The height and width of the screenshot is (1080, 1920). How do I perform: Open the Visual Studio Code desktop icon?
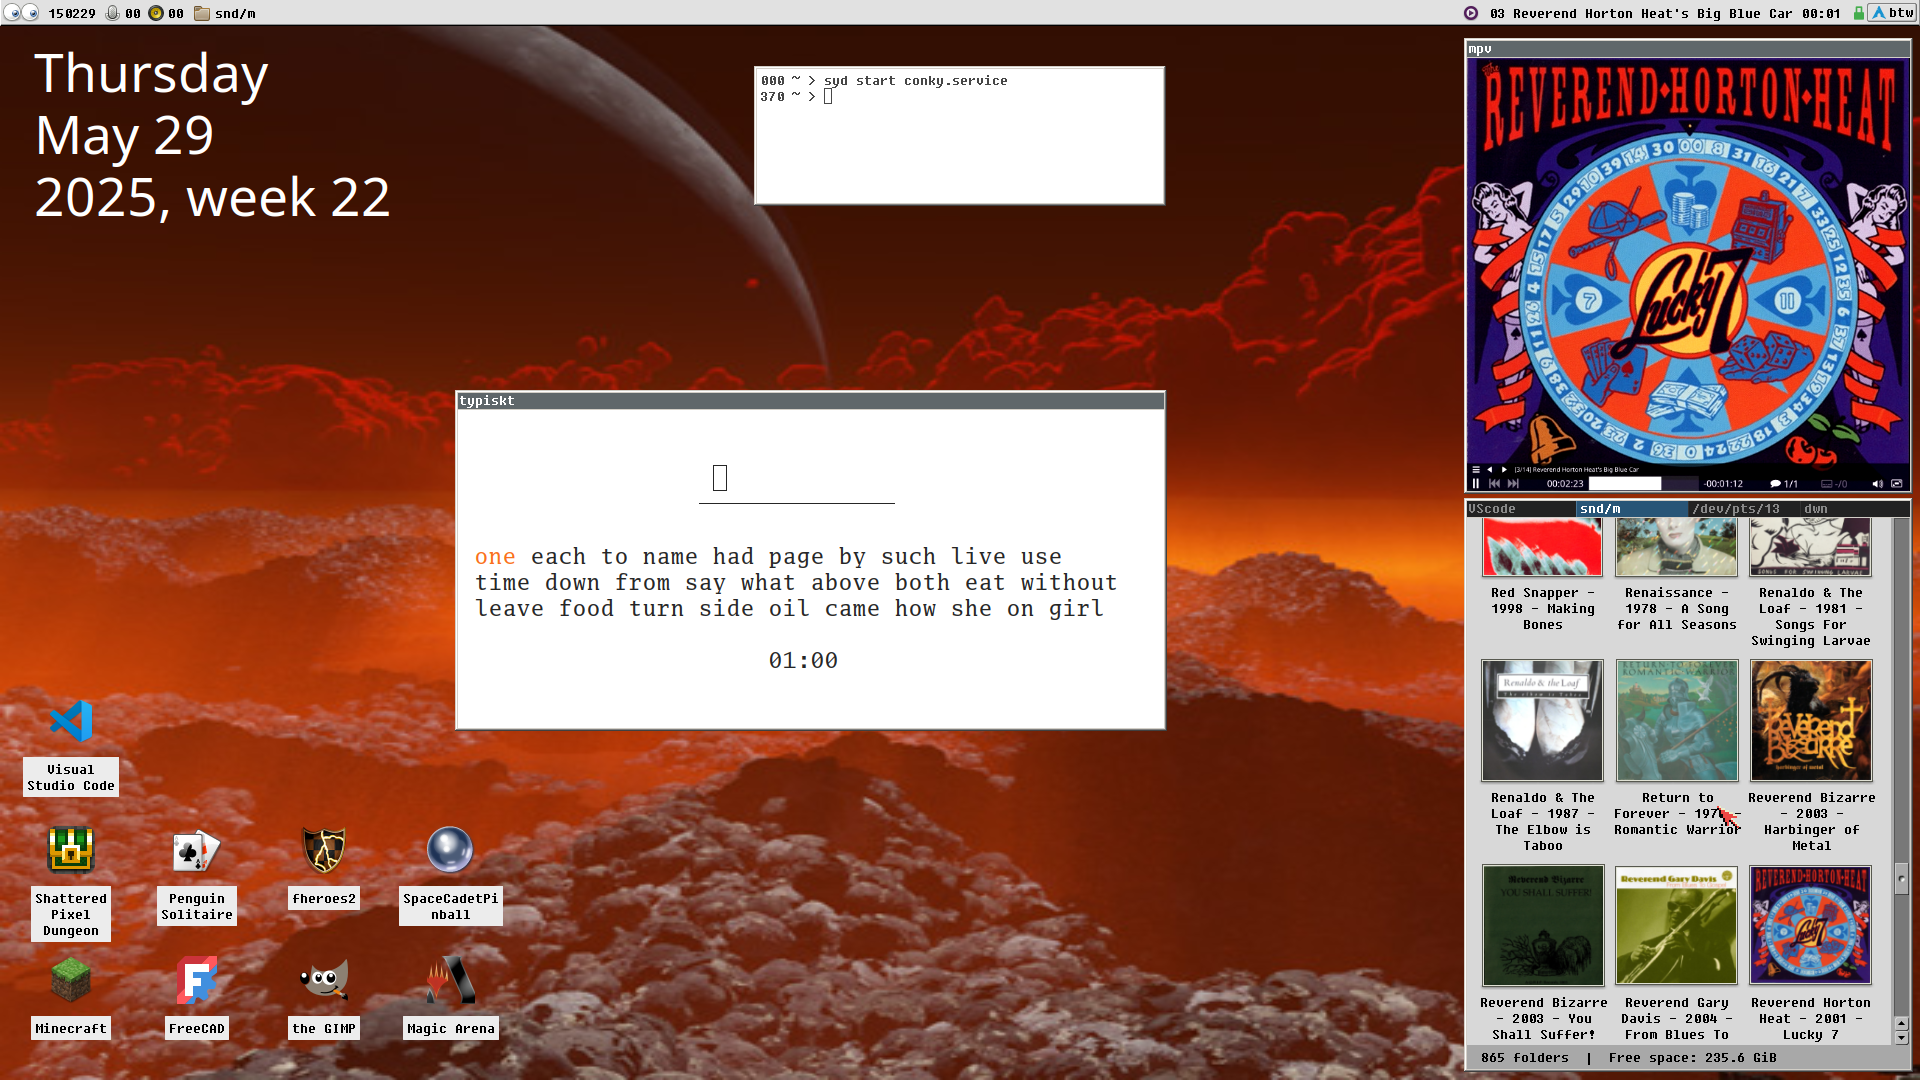point(71,722)
